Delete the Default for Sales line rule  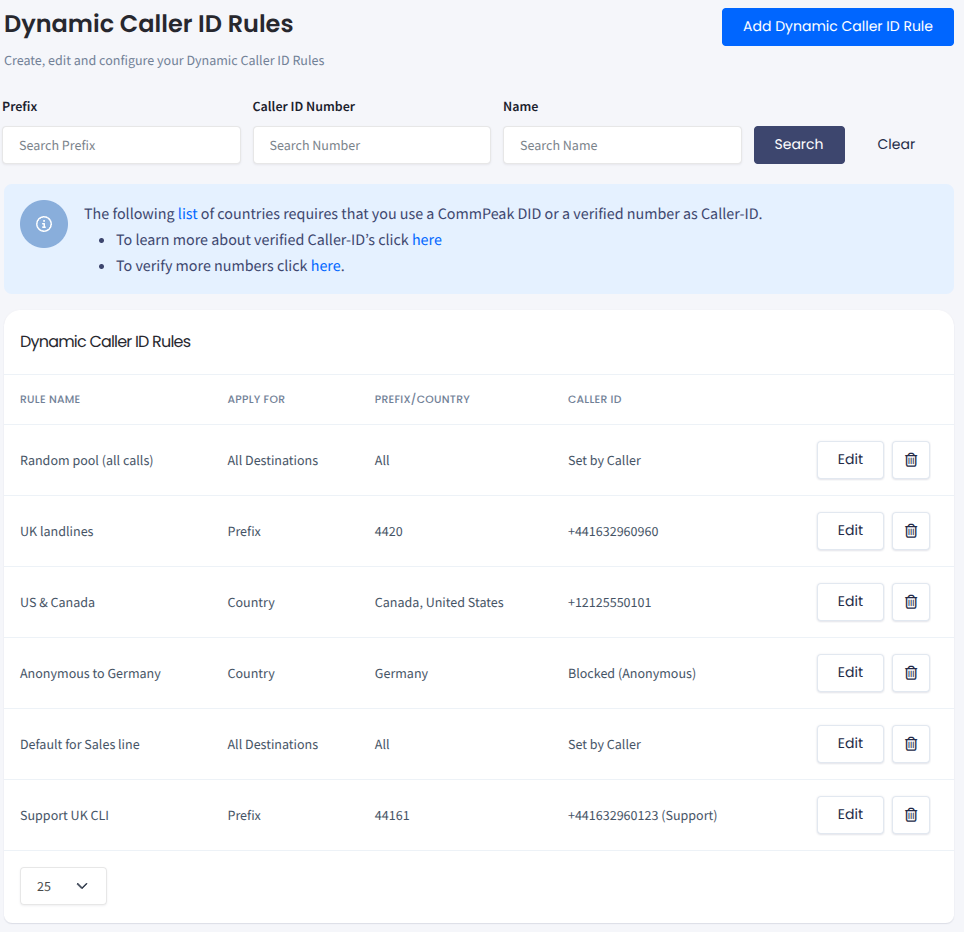[x=911, y=744]
